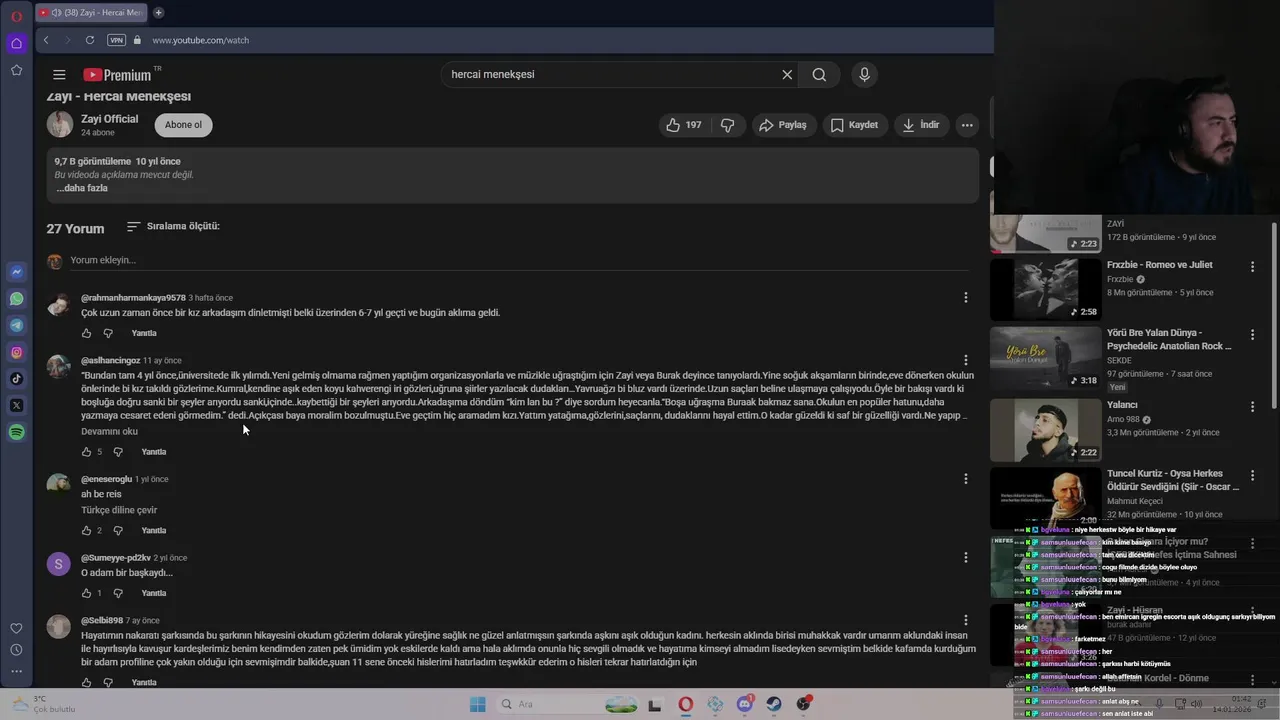Screen dimensions: 1280x720
Task: Click the İndir download button
Action: (921, 125)
